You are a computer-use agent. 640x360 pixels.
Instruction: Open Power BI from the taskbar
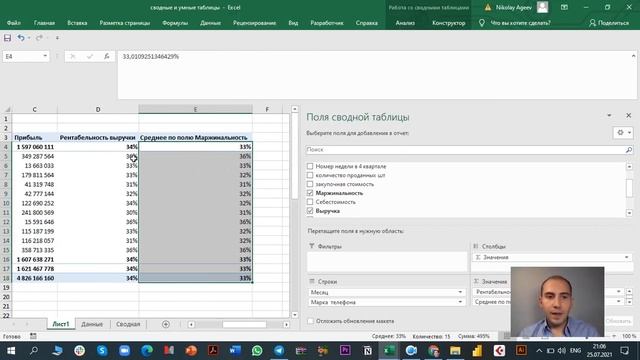tap(477, 351)
